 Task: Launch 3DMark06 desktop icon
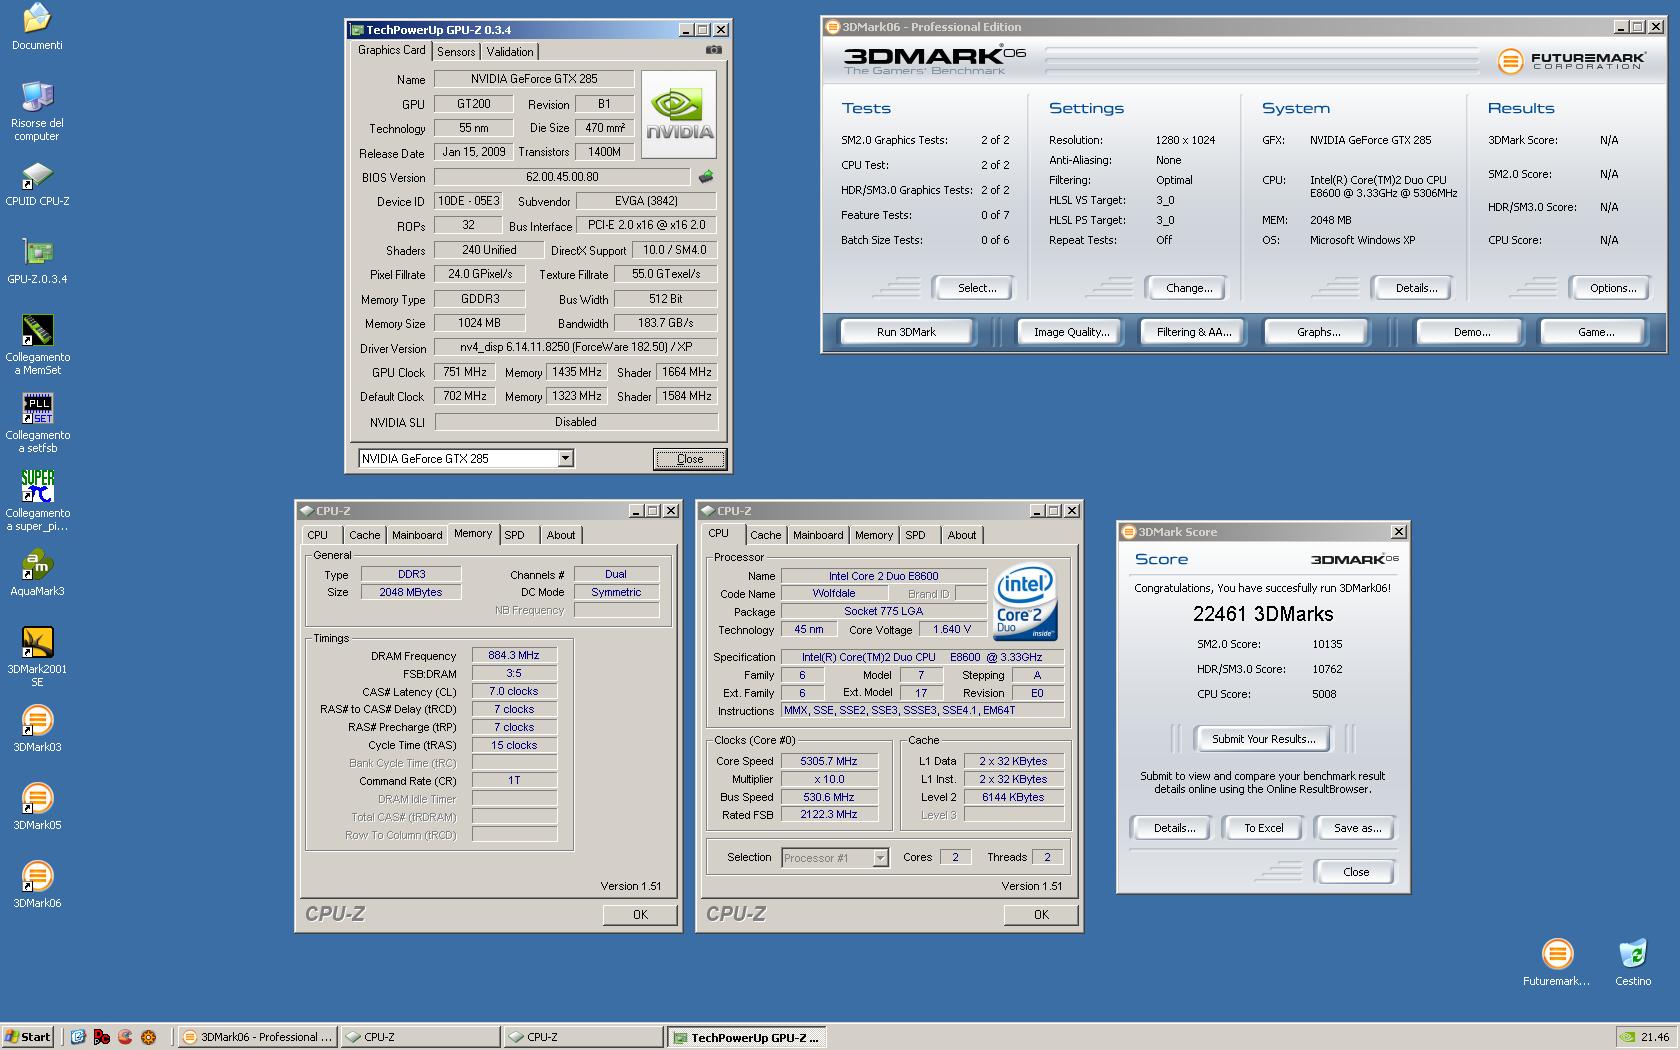[x=37, y=877]
